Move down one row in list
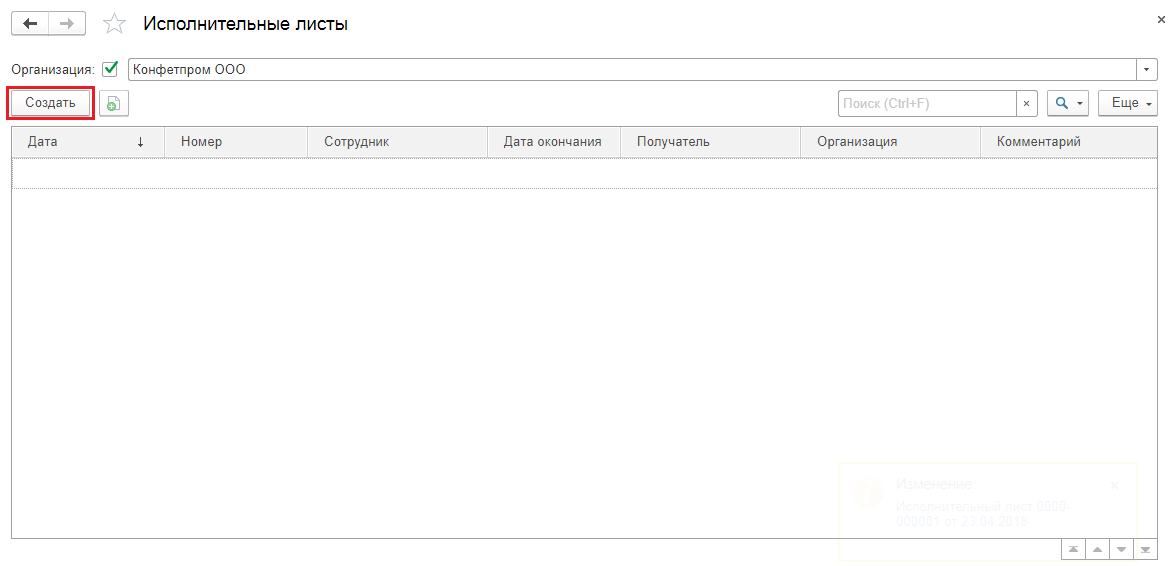Image resolution: width=1175 pixels, height=566 pixels. pos(1122,550)
